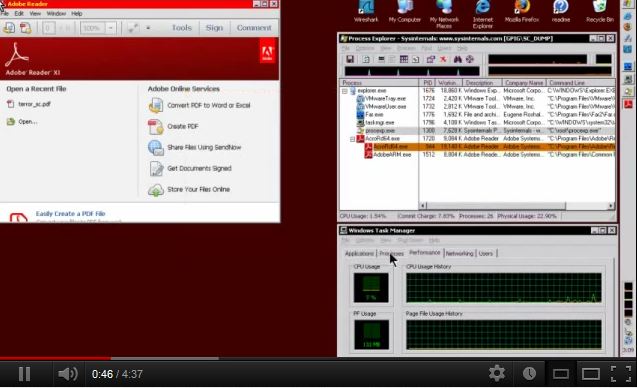Select the VMwareTray.exe process row
Screen dimensions: 637x388
pos(477,99)
